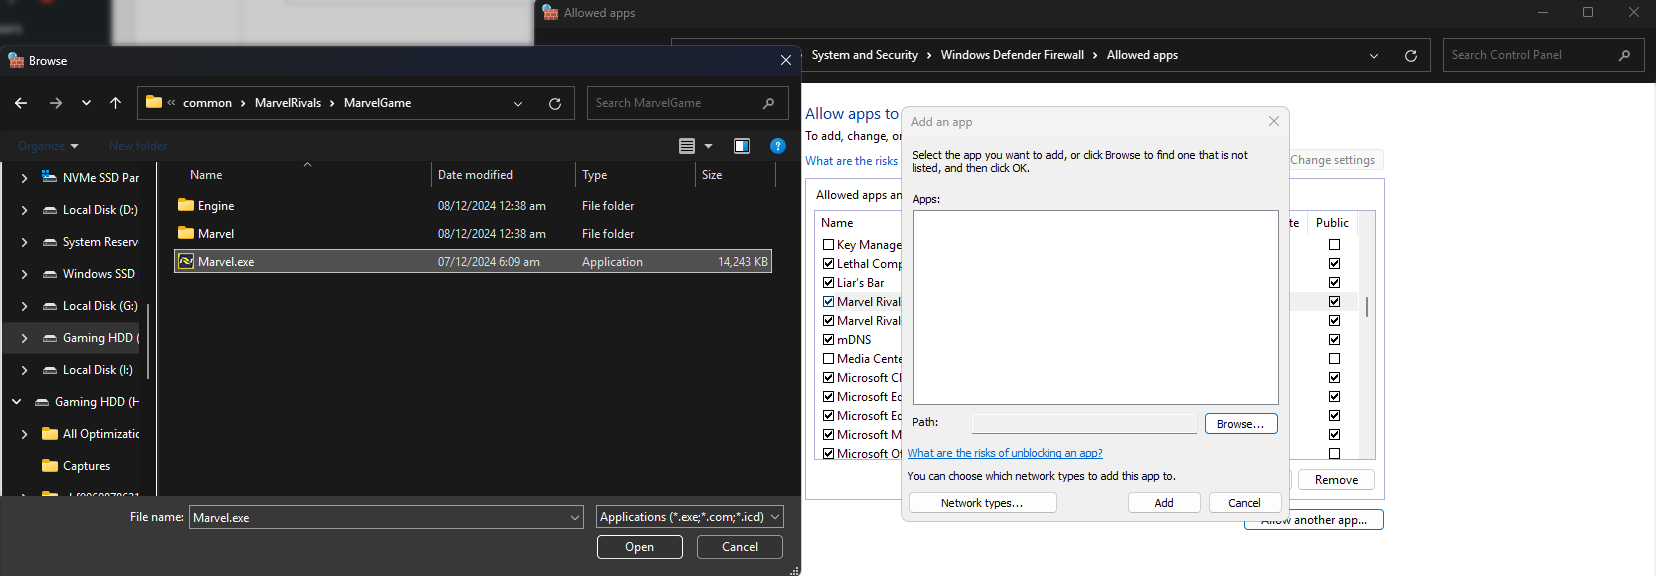Viewport: 1656px width, 576px height.
Task: Refresh the MarvelGame folder view
Action: (555, 103)
